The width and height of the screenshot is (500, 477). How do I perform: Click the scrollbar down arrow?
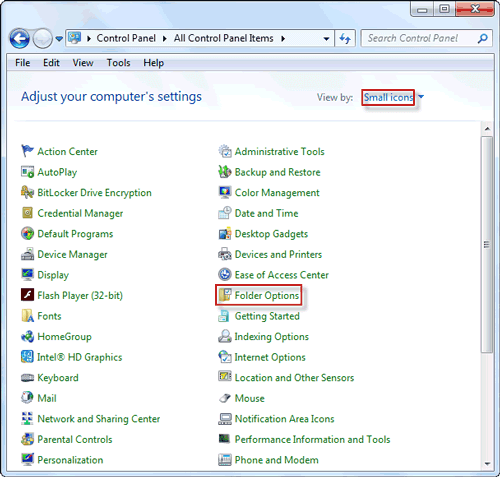[487, 464]
